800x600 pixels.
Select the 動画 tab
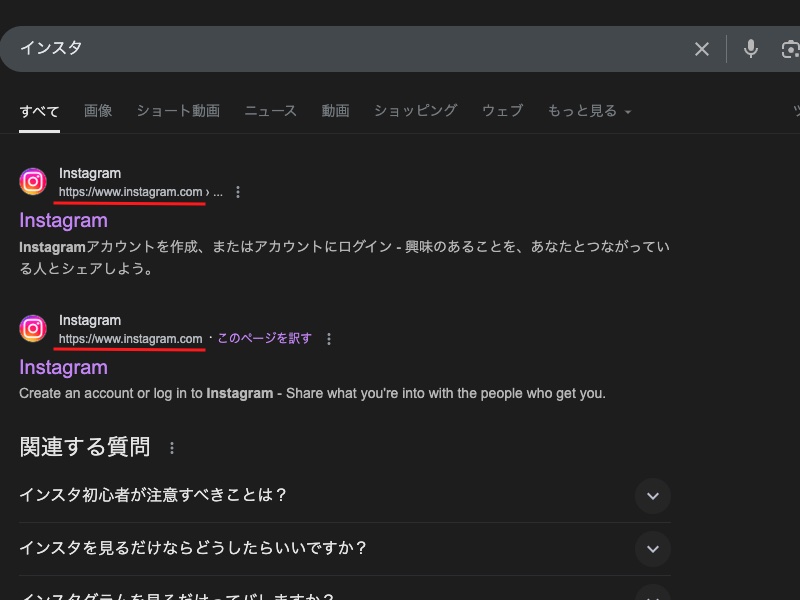335,111
